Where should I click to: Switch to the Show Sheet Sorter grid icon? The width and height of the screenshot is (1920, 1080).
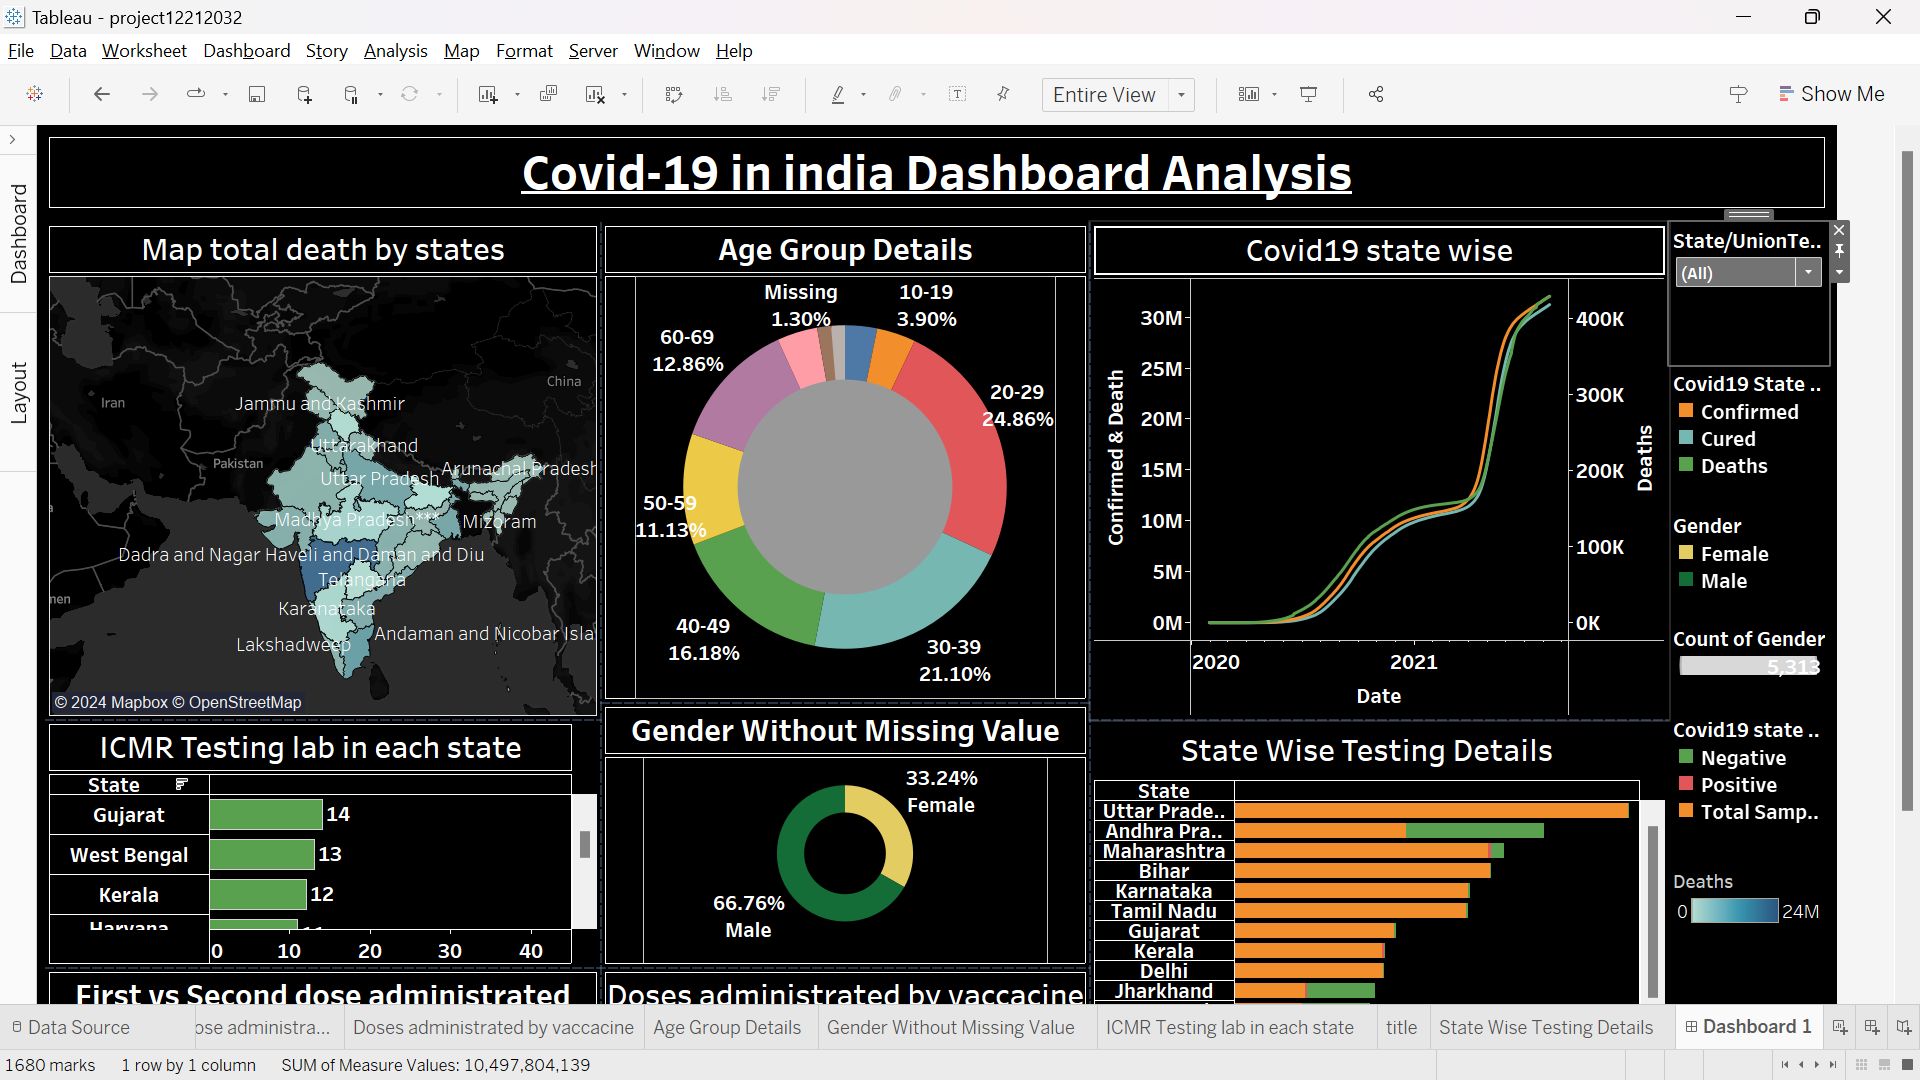point(1861,1065)
